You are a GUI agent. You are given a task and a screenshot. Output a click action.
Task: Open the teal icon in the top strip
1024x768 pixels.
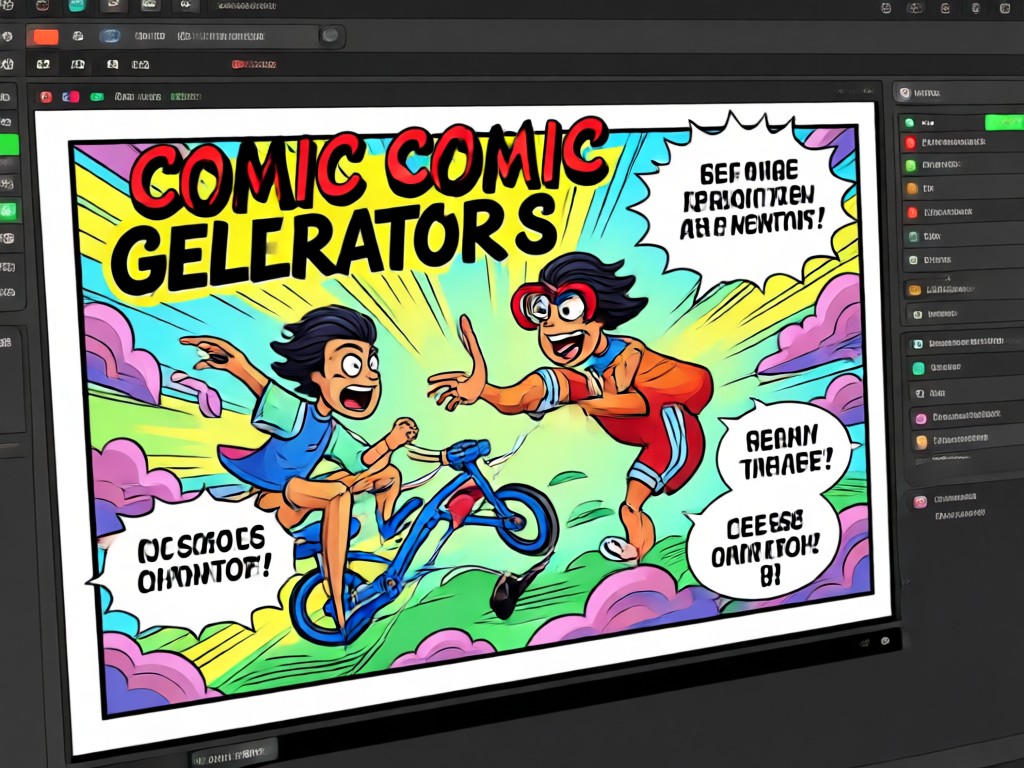click(76, 5)
